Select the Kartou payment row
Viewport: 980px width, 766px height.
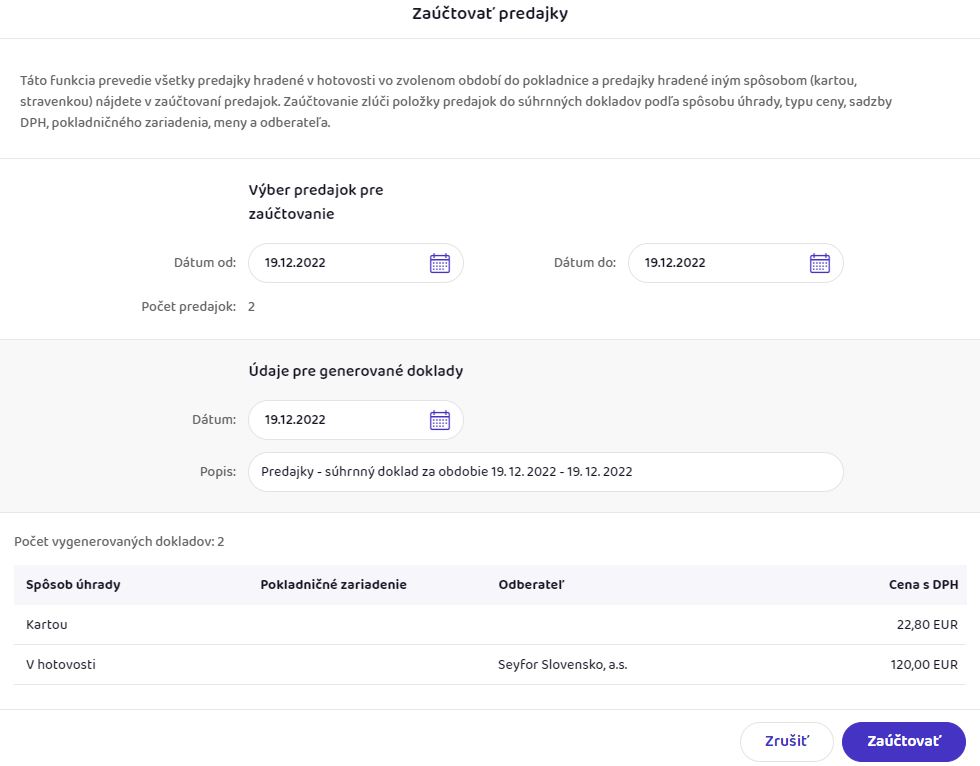(x=47, y=625)
